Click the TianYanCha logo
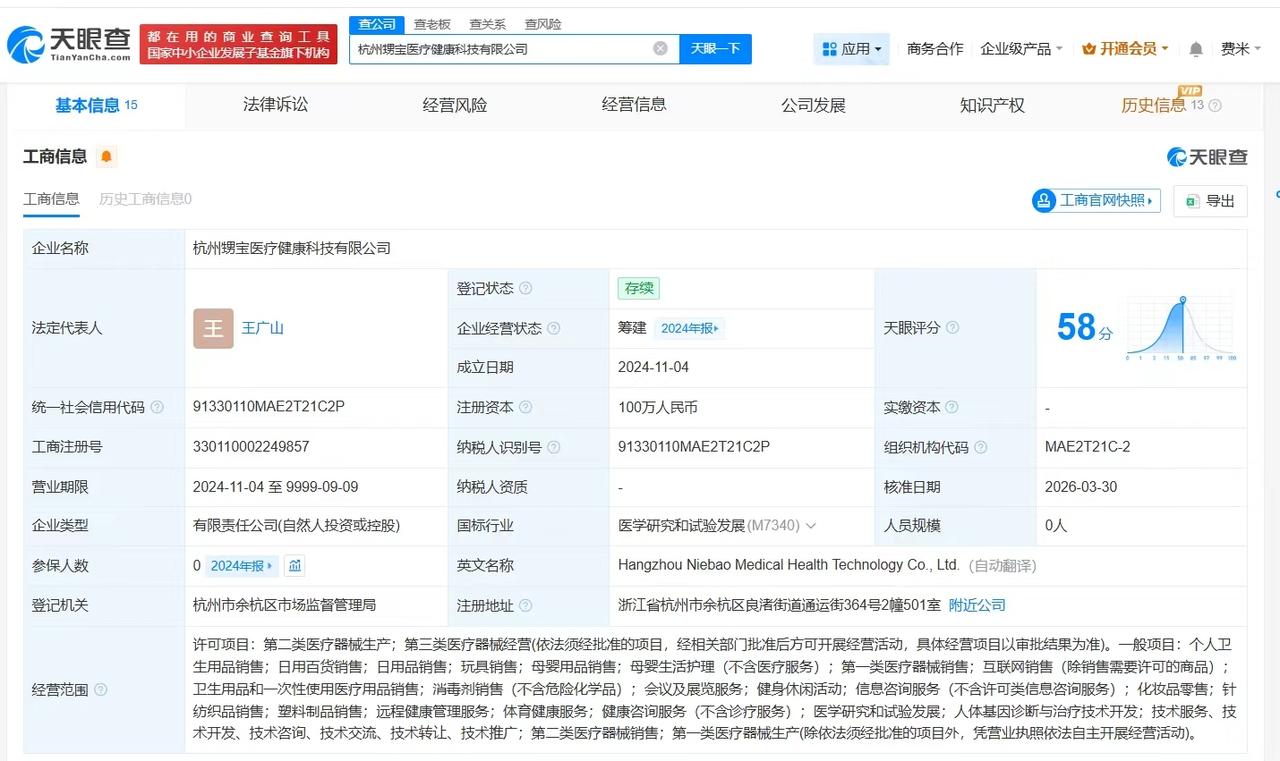Image resolution: width=1280 pixels, height=761 pixels. click(68, 42)
